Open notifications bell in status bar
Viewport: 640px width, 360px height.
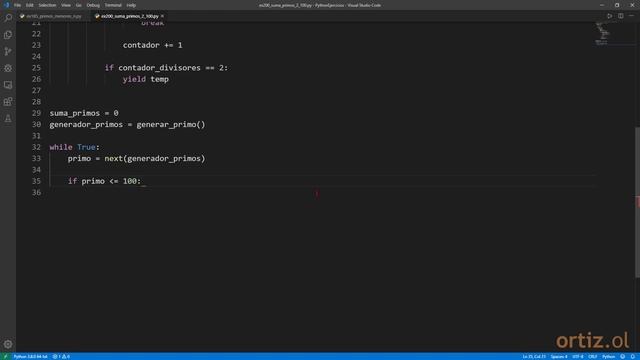pos(633,356)
